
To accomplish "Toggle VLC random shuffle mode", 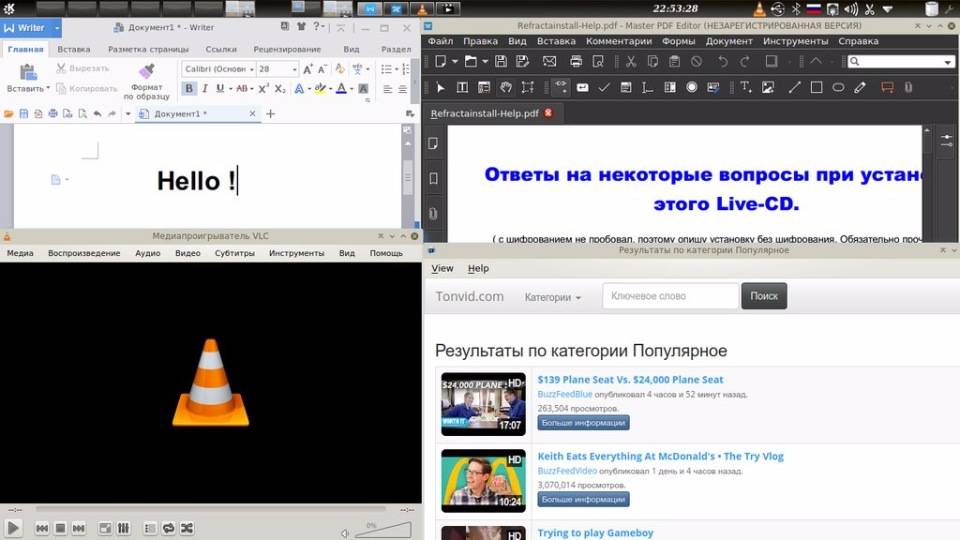I will click(187, 528).
